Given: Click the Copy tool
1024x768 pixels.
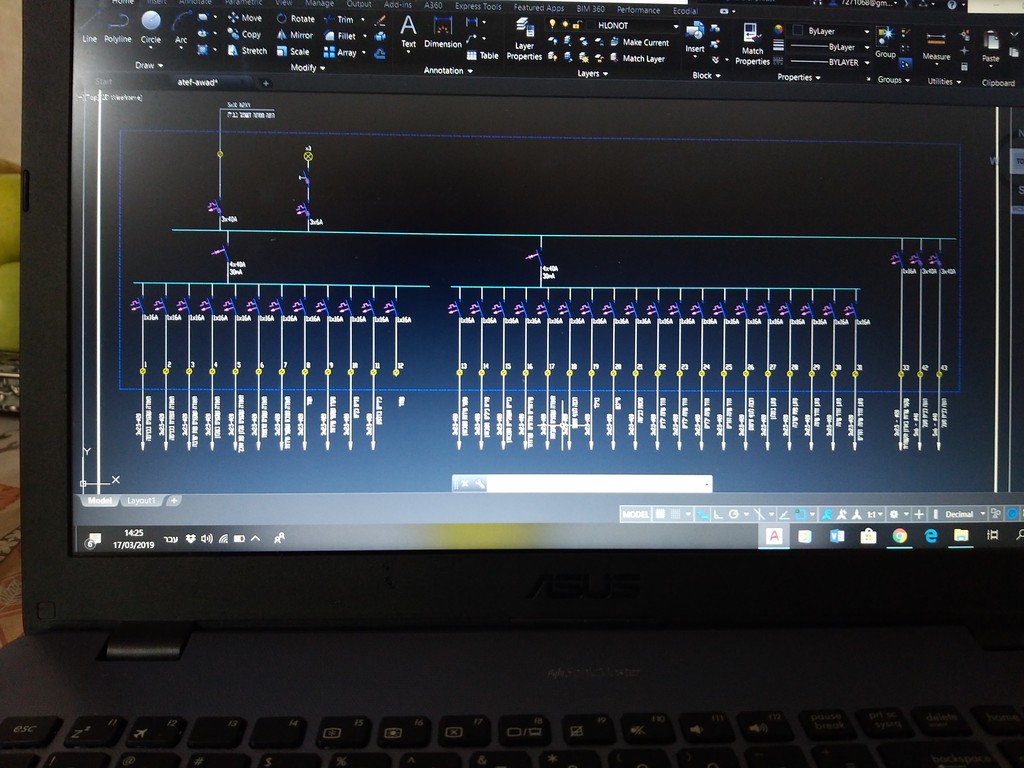Looking at the screenshot, I should [244, 34].
